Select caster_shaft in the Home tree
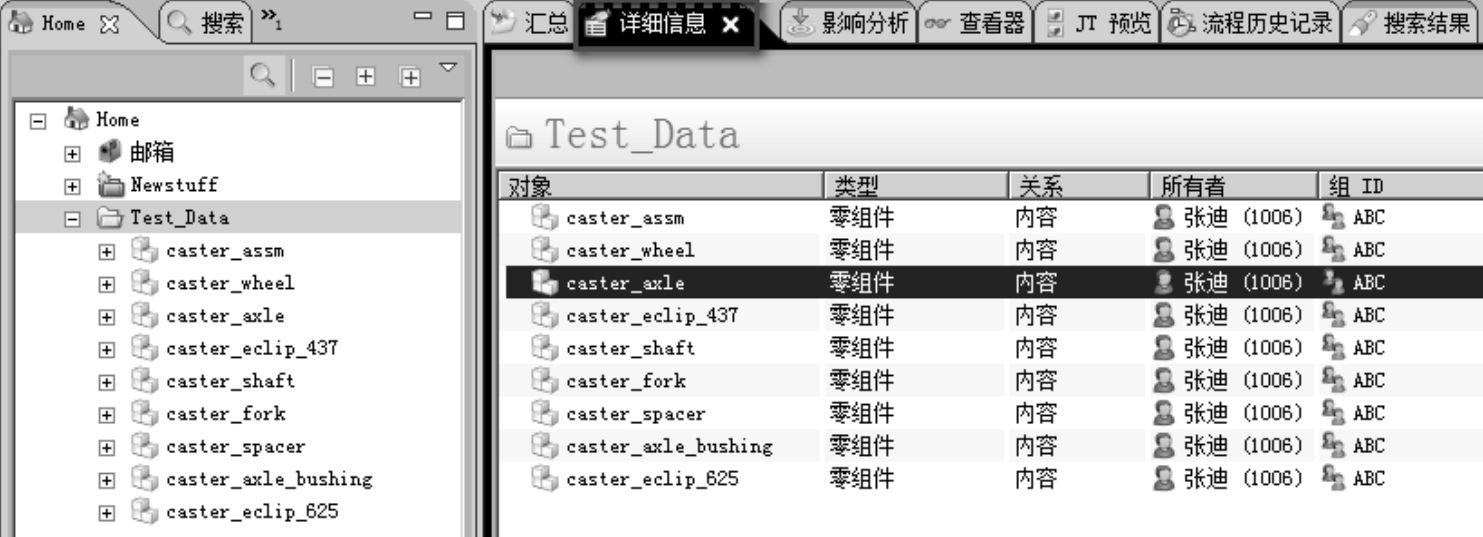 pos(230,381)
